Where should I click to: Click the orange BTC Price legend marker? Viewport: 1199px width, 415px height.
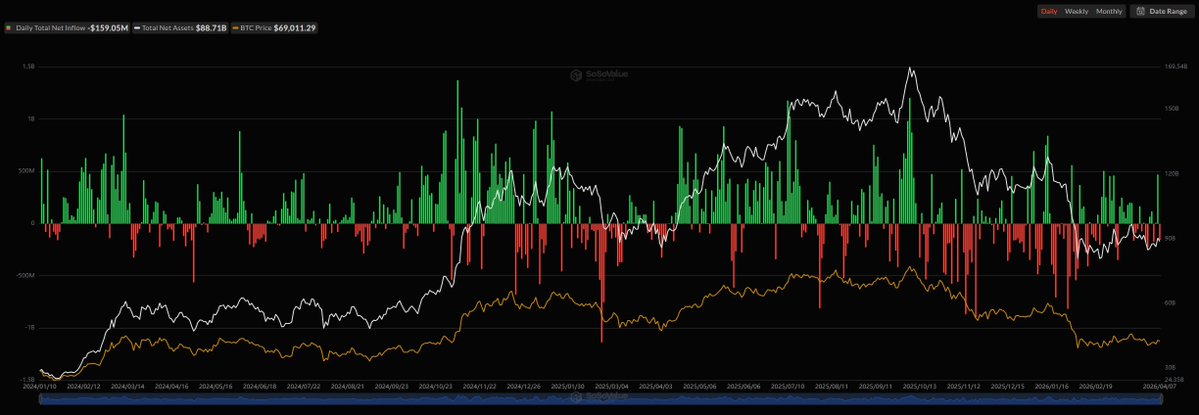click(x=236, y=28)
